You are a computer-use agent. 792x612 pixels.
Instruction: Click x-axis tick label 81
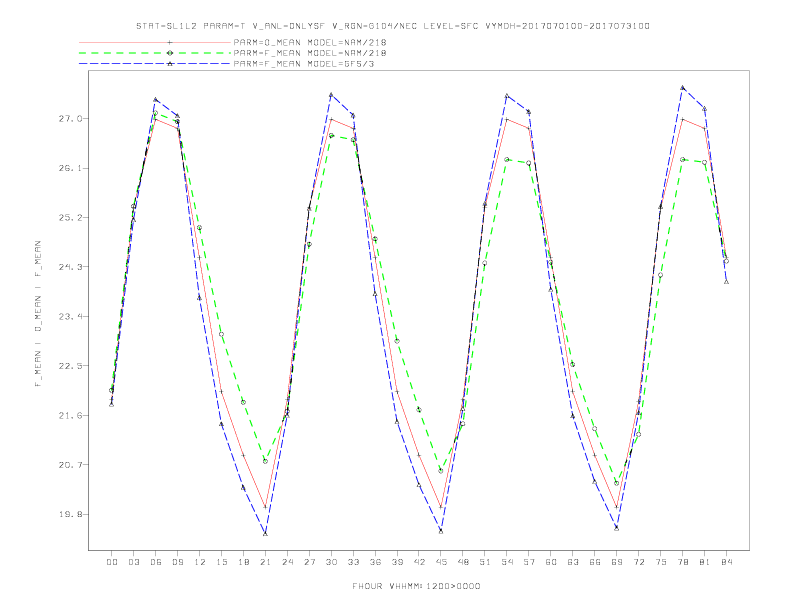click(705, 562)
